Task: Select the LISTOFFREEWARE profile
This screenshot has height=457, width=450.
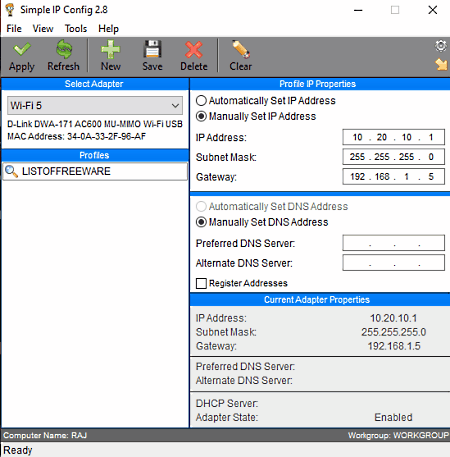Action: coord(95,171)
